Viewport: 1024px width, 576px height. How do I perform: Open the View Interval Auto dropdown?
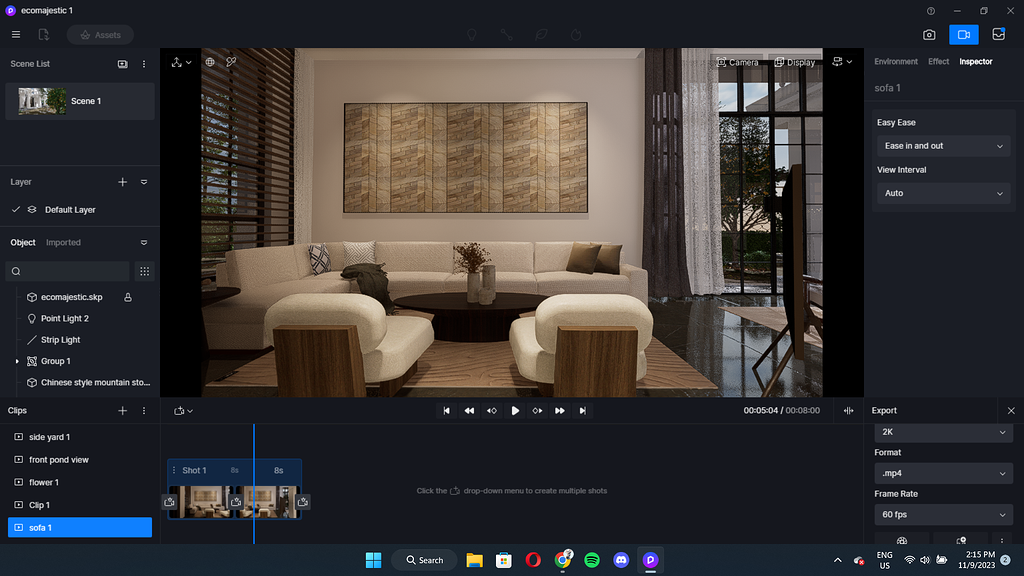(941, 193)
